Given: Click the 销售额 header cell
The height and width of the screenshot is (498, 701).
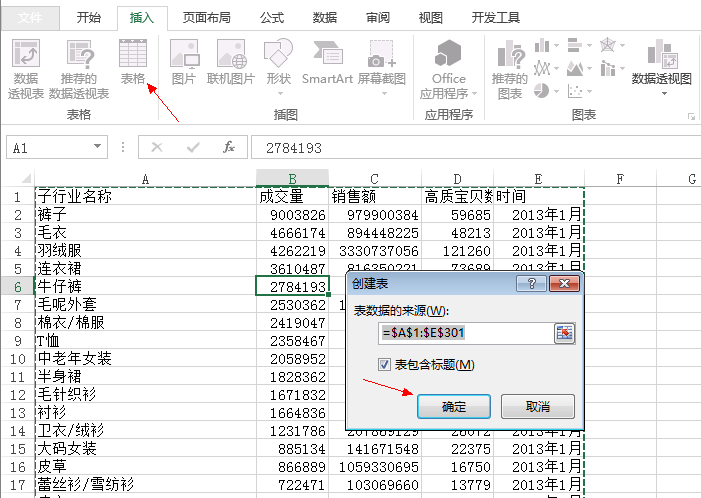Looking at the screenshot, I should 375,196.
